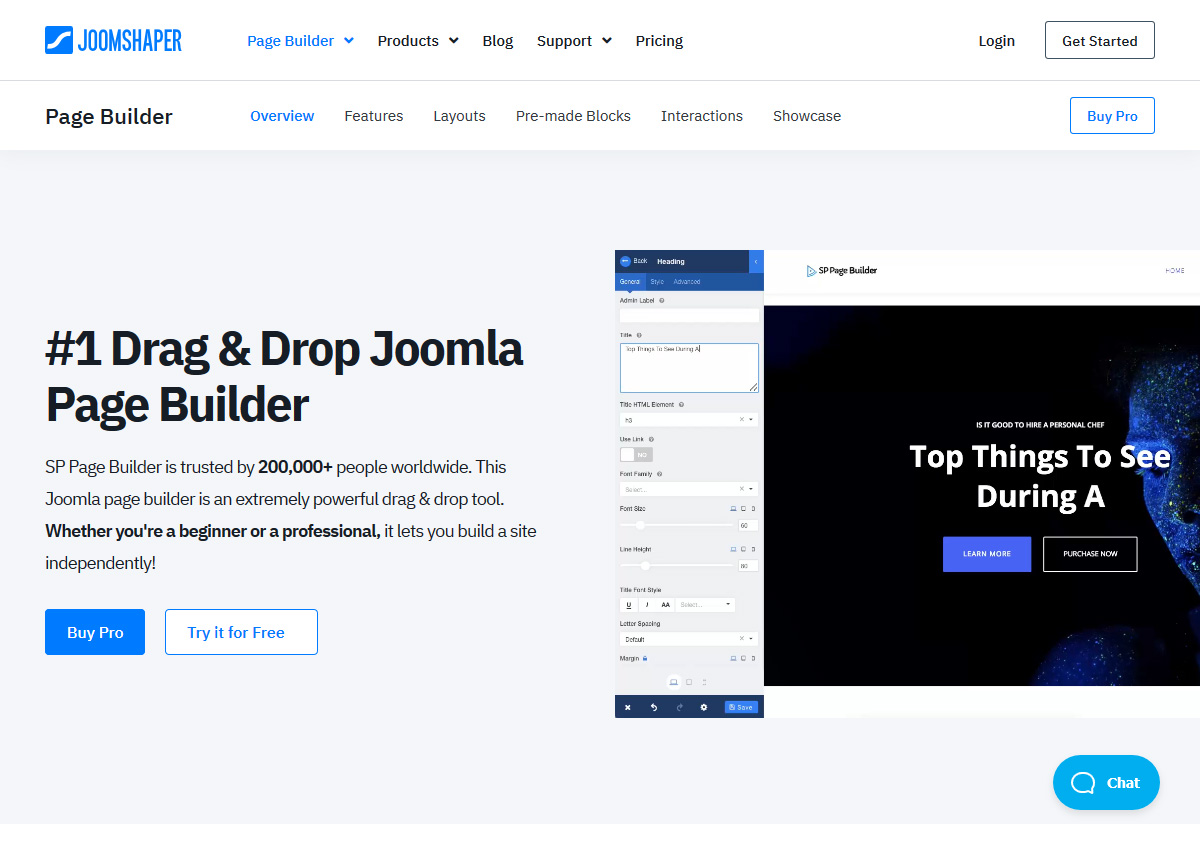Click the Get Started button

click(x=1099, y=40)
